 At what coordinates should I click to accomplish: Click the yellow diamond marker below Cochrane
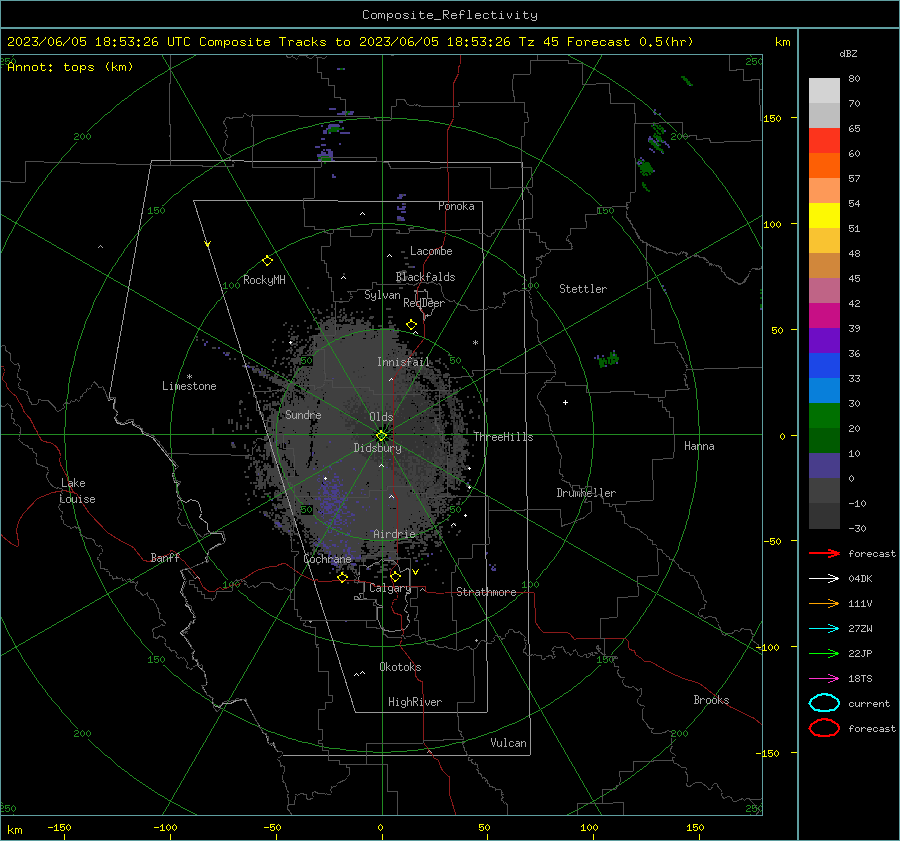(343, 577)
